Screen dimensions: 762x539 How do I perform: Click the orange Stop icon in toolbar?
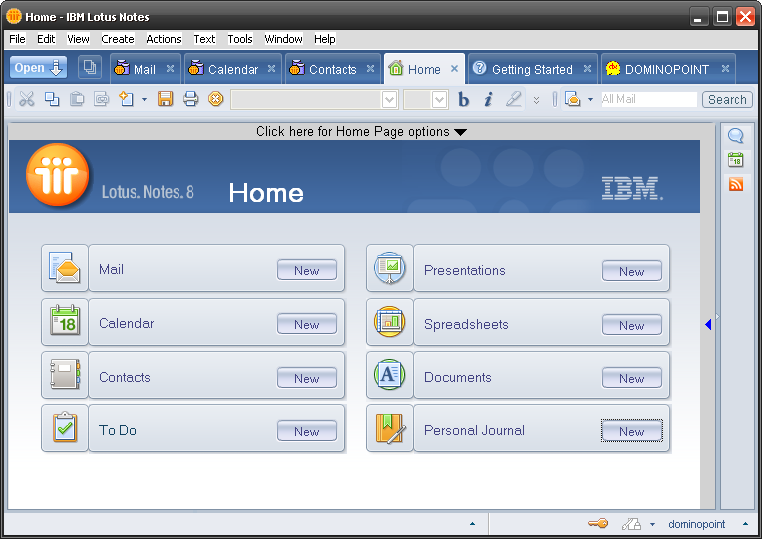point(215,99)
